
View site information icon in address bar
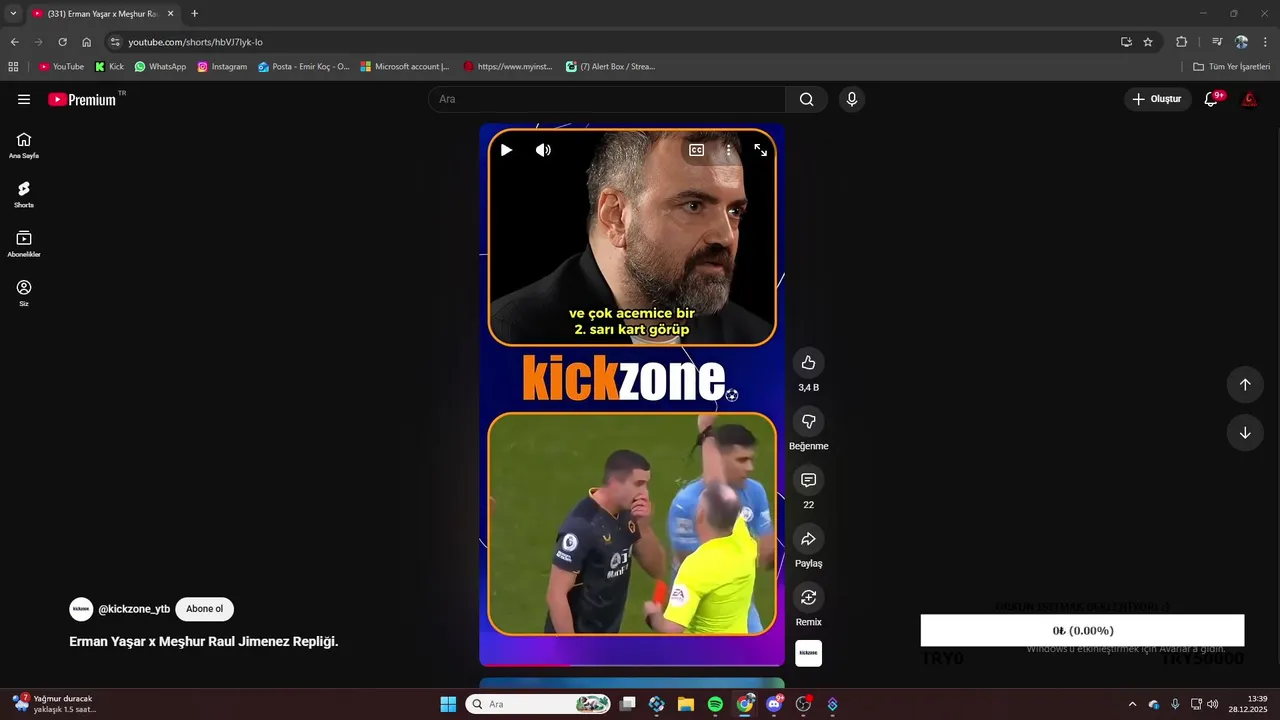tap(115, 42)
